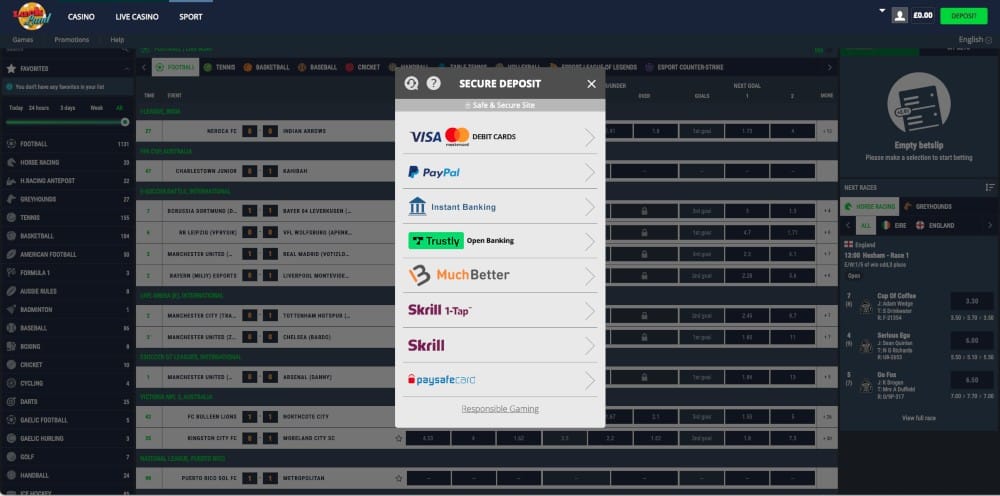The width and height of the screenshot is (1000, 496).
Task: Expand the account dropdown arrow near balance
Action: (x=883, y=11)
